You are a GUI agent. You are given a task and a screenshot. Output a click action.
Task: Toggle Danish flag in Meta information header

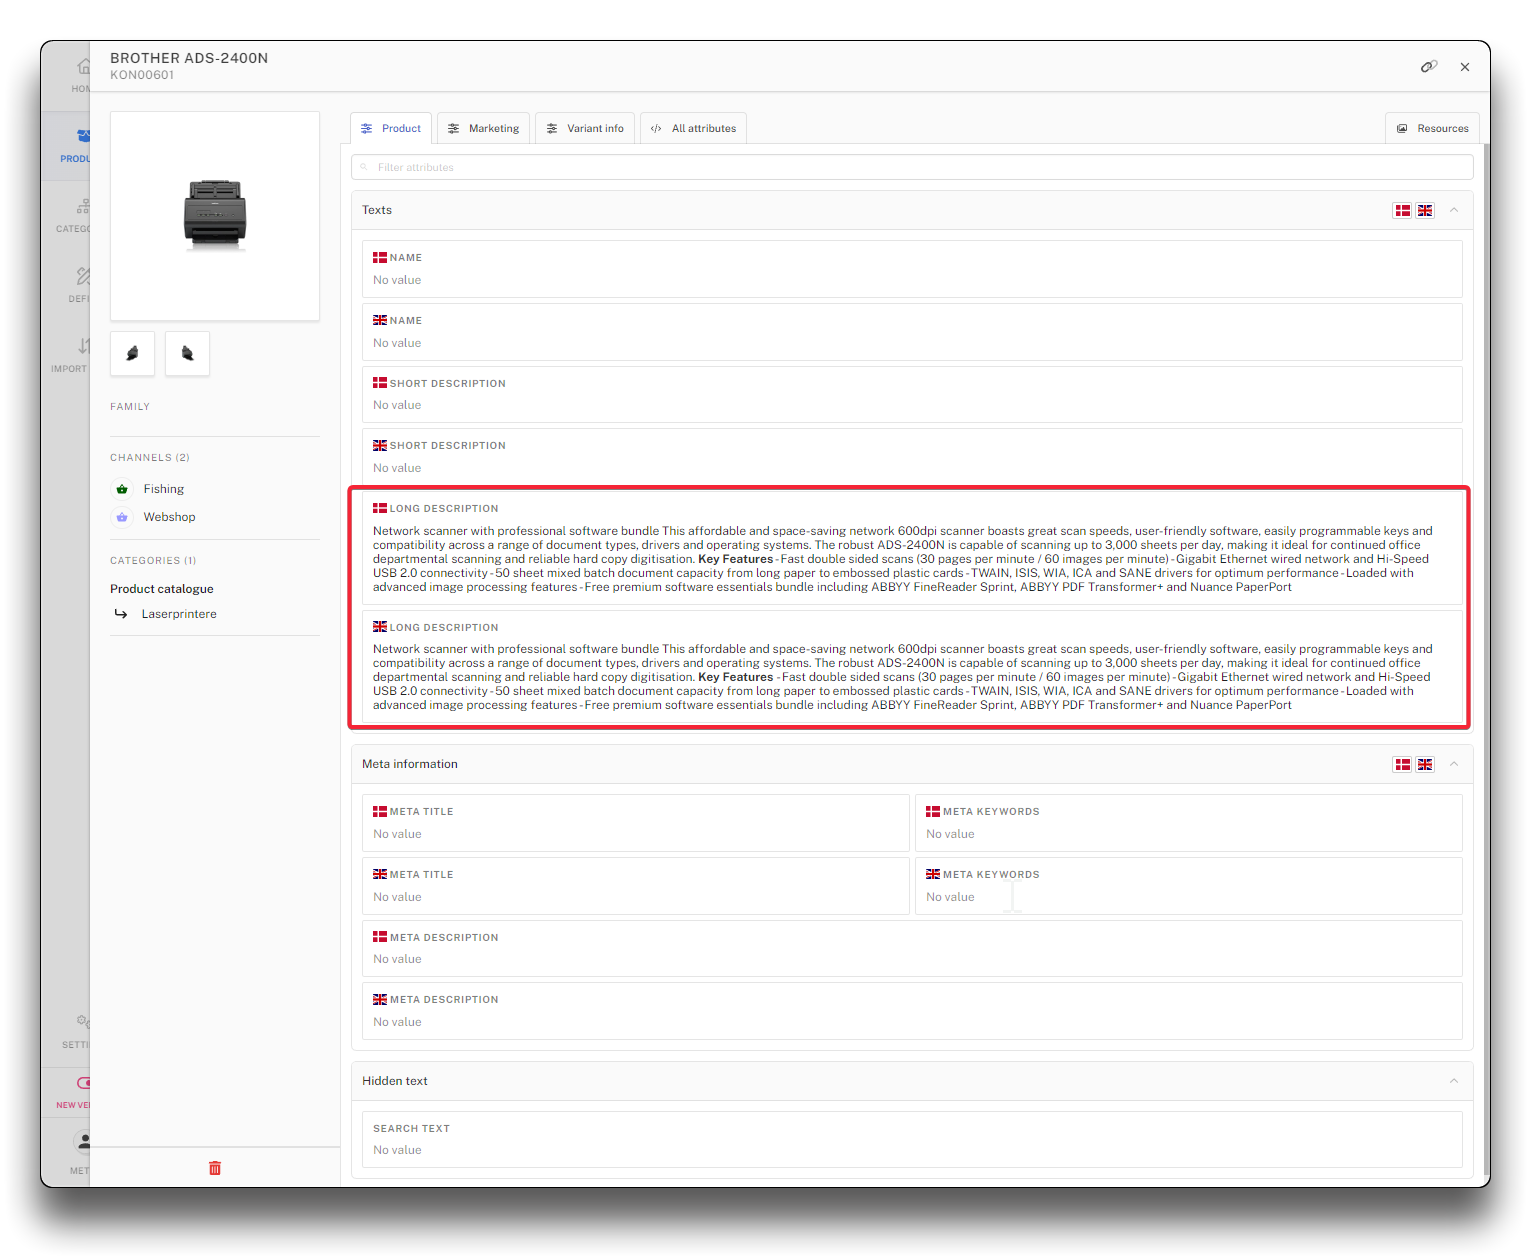(1403, 764)
